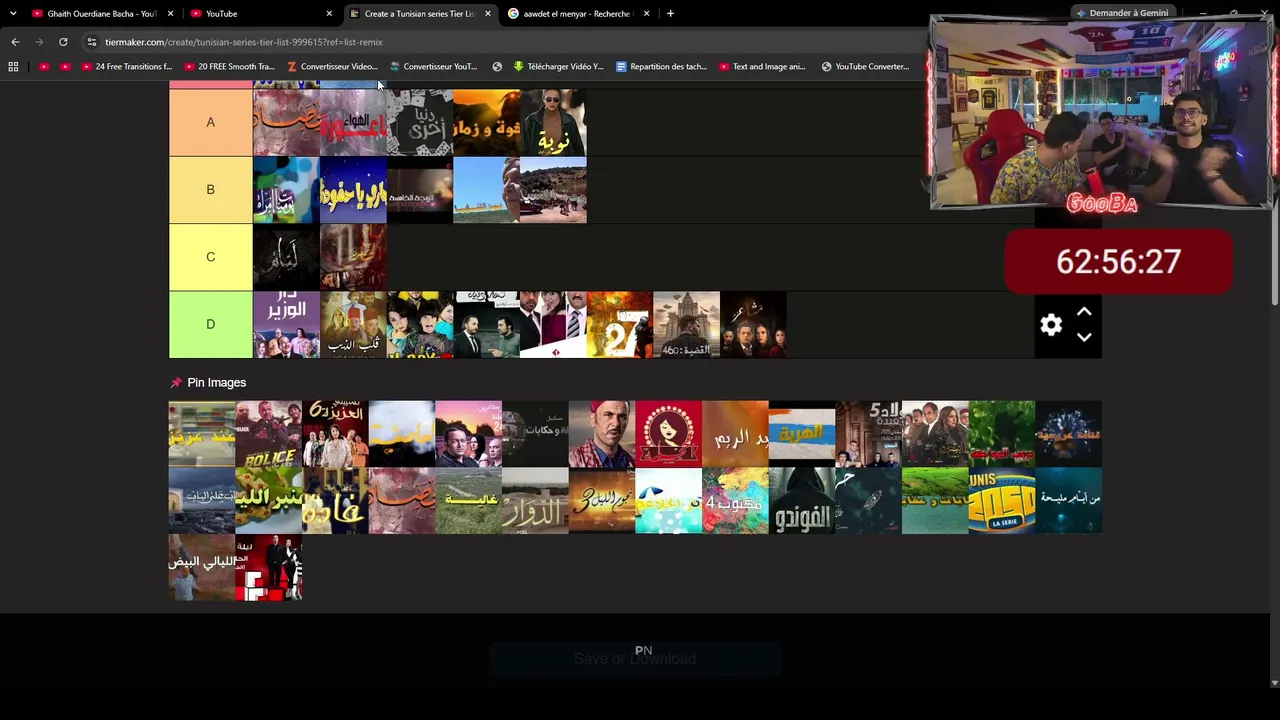Pick the الفوندو hooded figure image

click(x=801, y=501)
